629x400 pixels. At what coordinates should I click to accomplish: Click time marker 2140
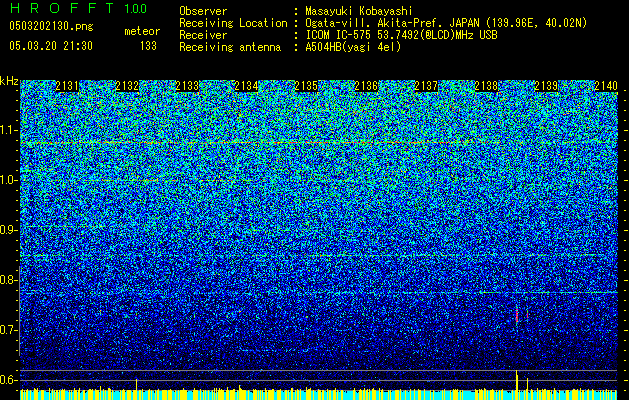(606, 86)
